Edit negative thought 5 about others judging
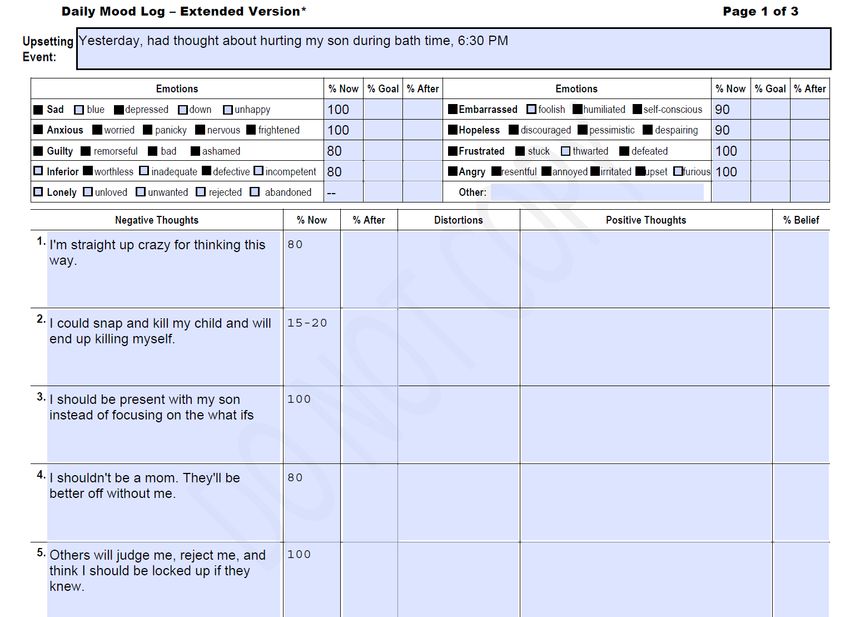This screenshot has width=850, height=617. tap(164, 580)
